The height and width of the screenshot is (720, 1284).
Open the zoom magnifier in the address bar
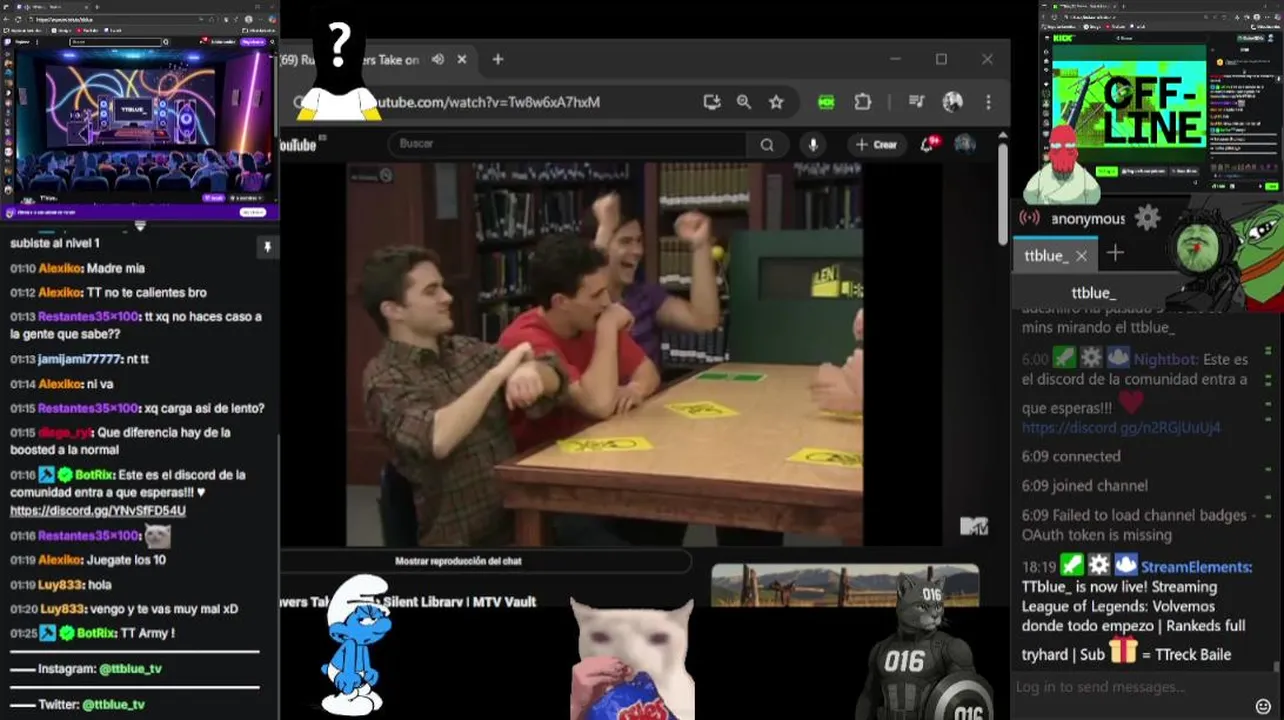point(744,102)
